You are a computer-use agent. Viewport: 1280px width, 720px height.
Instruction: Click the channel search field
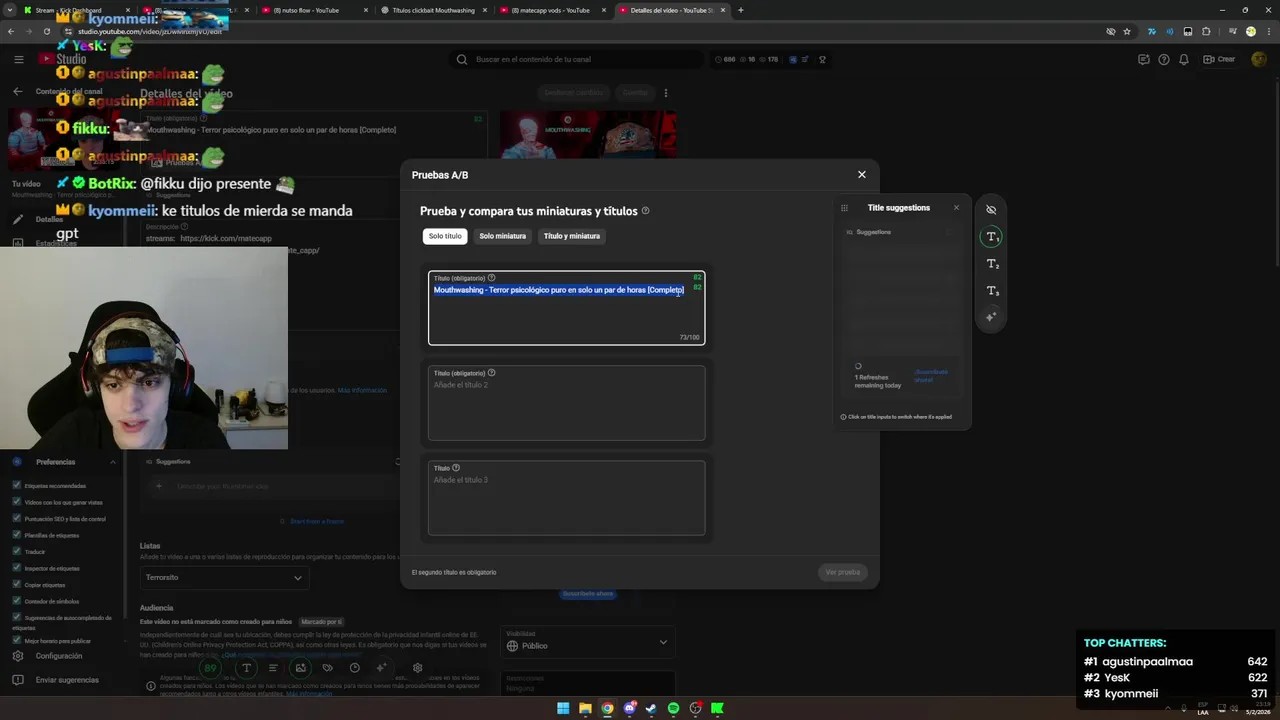point(575,59)
